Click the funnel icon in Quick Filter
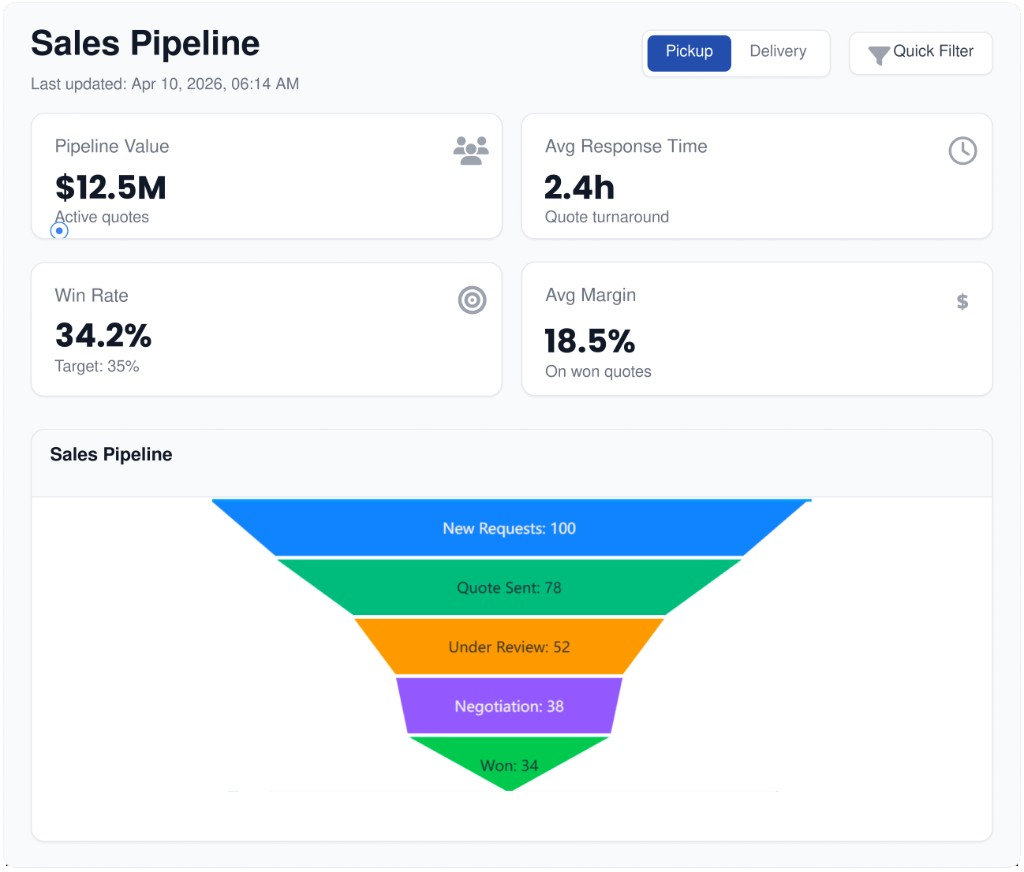The width and height of the screenshot is (1024, 872). coord(878,55)
